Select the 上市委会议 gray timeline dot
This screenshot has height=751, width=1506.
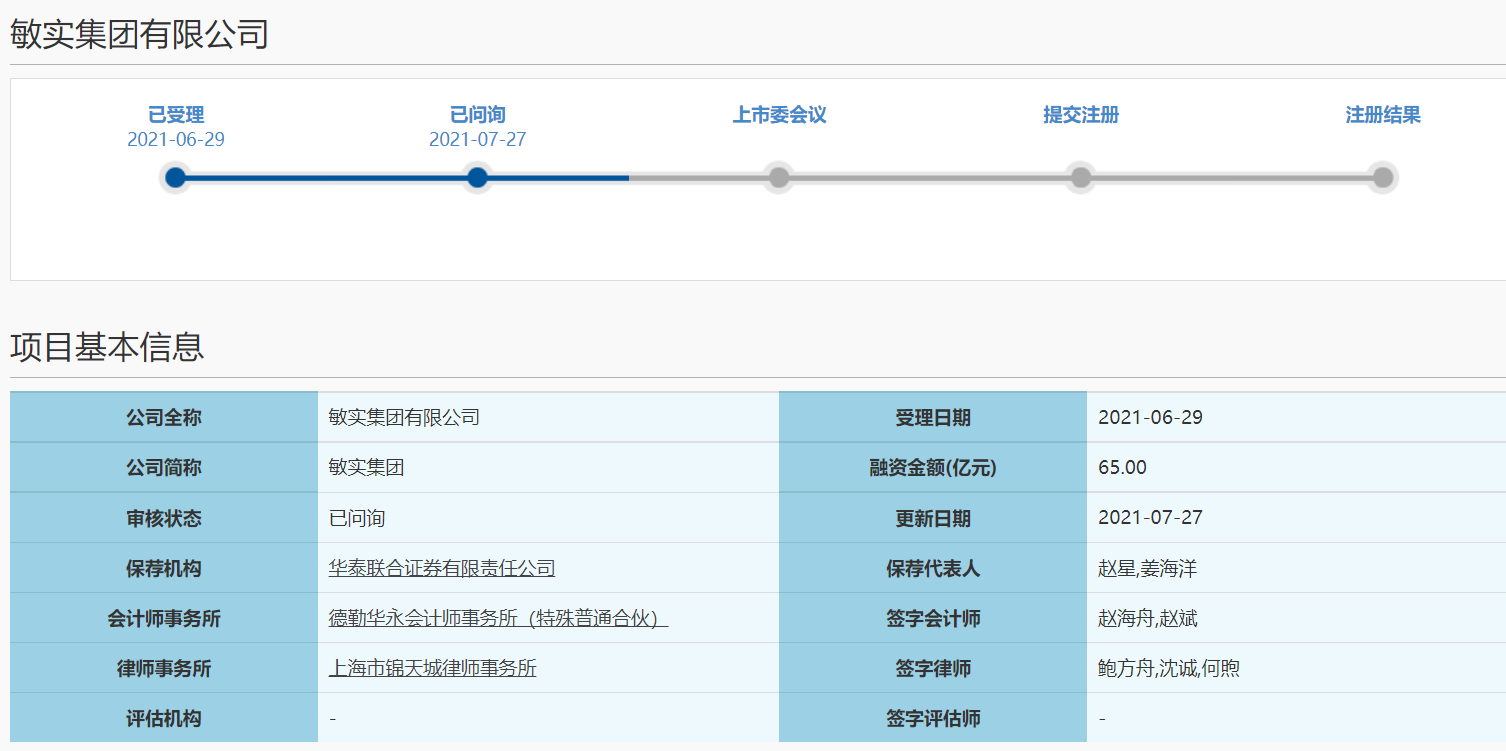779,178
